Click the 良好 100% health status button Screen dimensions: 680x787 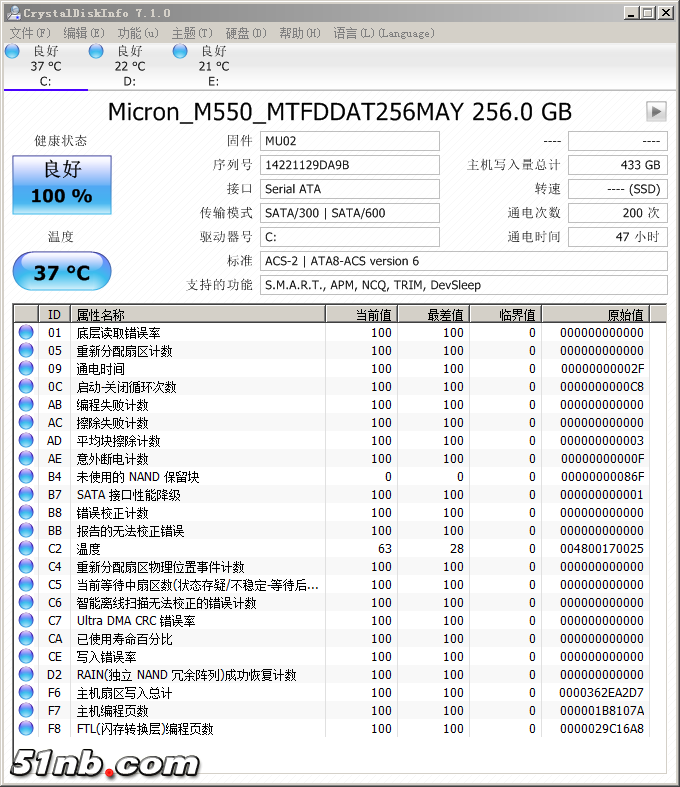click(x=61, y=184)
